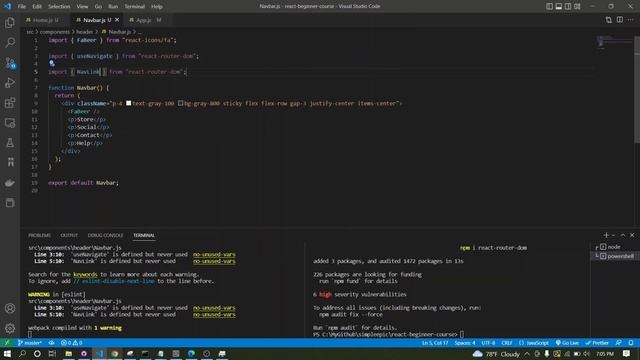Switch to the Problems panel tab
The height and width of the screenshot is (360, 640).
pos(40,235)
